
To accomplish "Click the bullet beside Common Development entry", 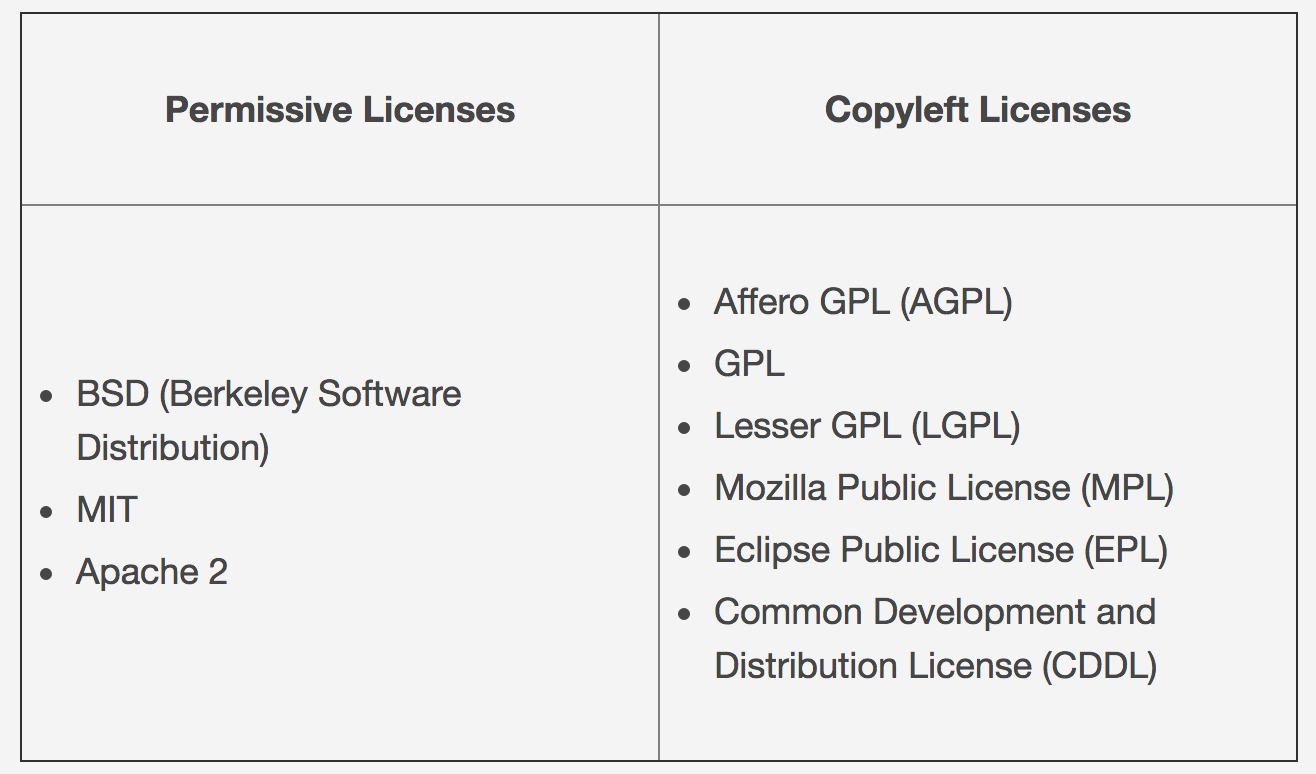I will coord(684,614).
